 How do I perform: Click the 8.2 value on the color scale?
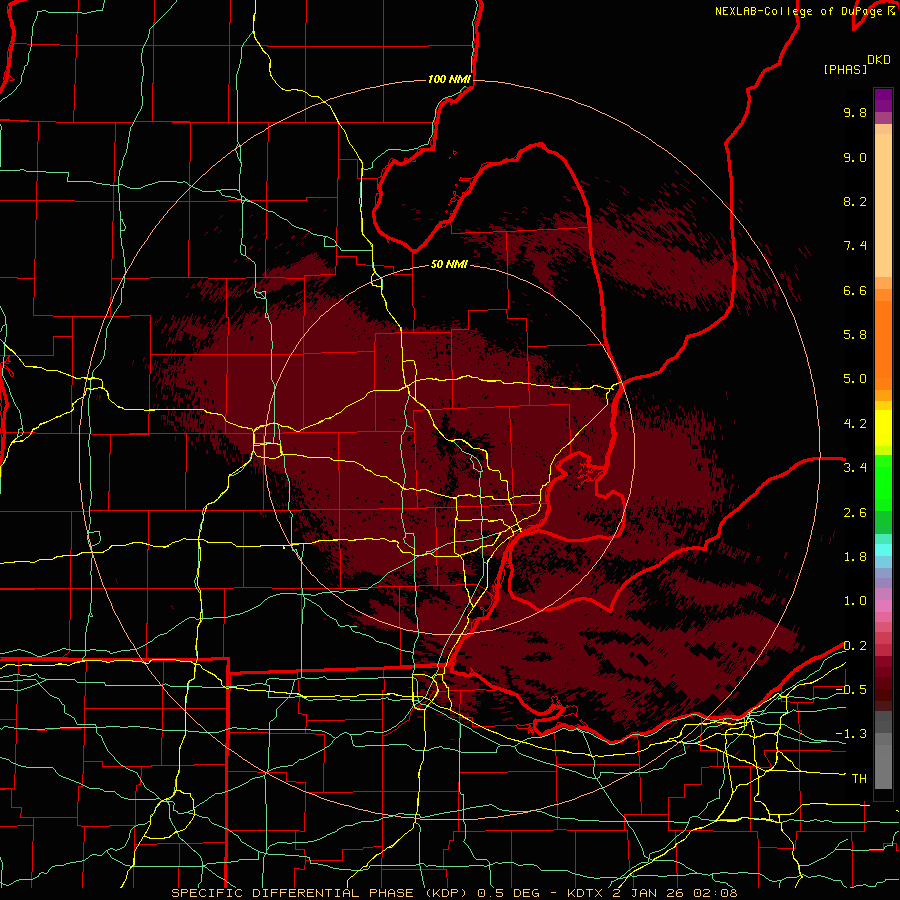855,201
